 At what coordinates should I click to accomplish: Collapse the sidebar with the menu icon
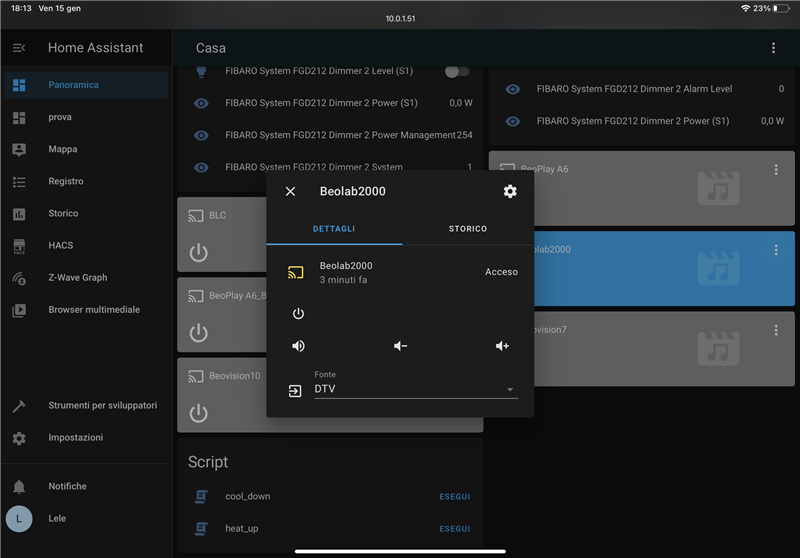[19, 48]
